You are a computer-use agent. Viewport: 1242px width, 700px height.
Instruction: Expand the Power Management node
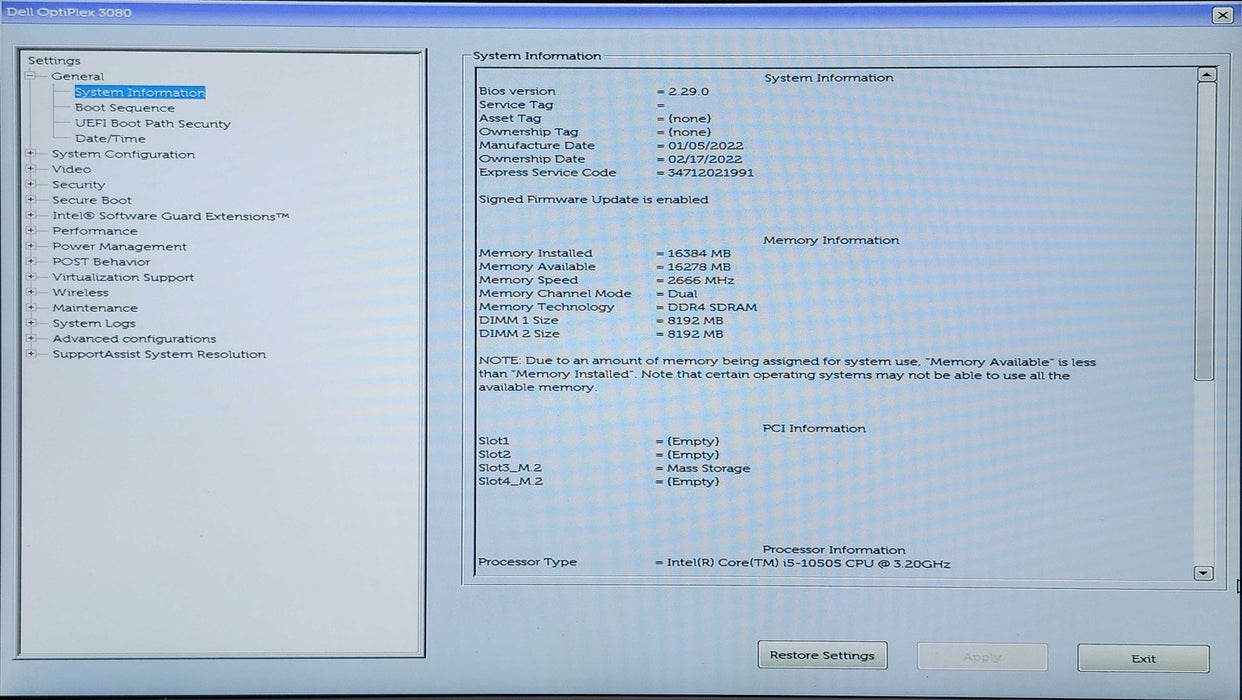pos(31,246)
